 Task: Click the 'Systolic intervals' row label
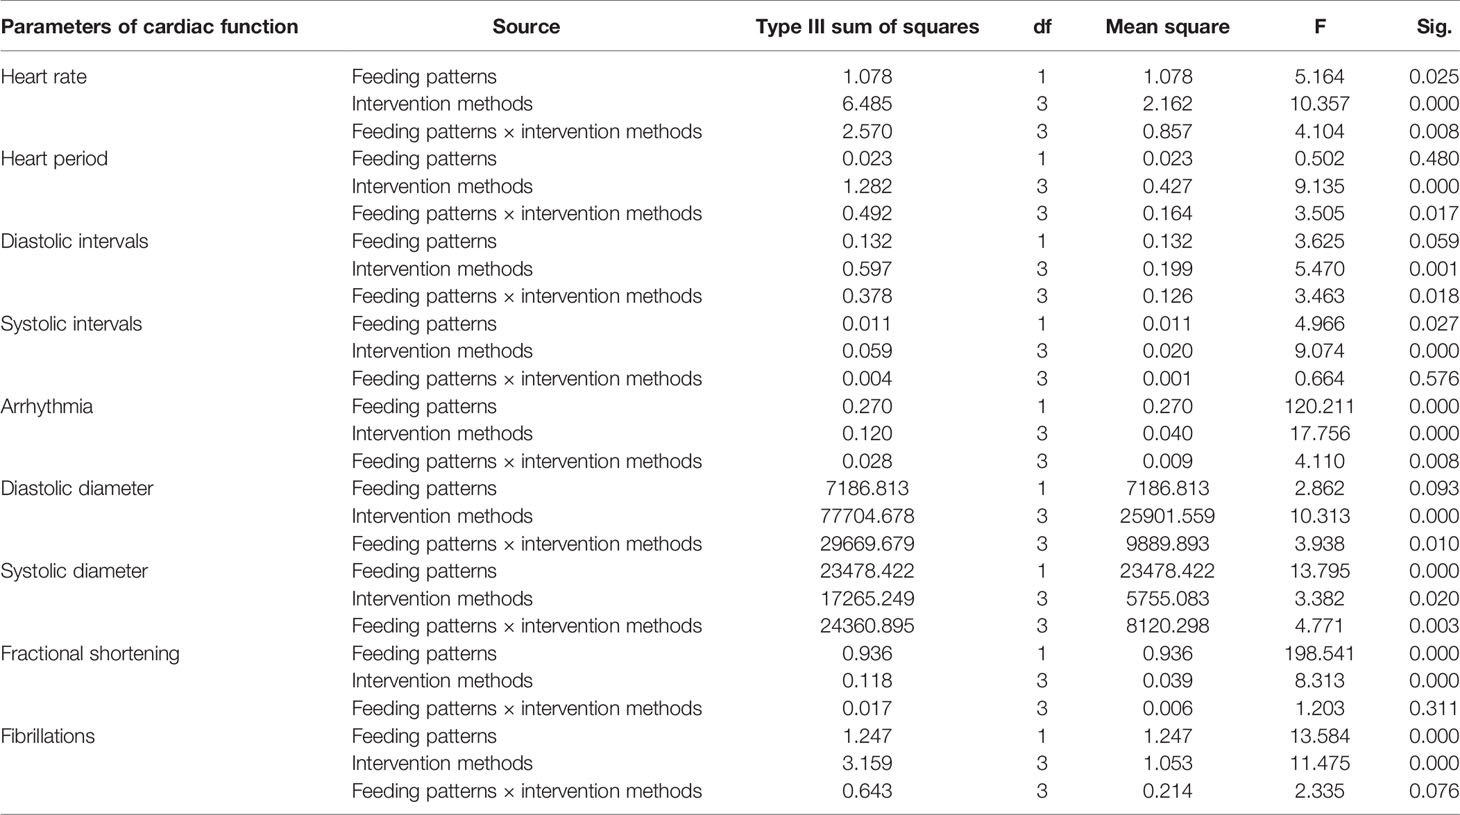71,324
